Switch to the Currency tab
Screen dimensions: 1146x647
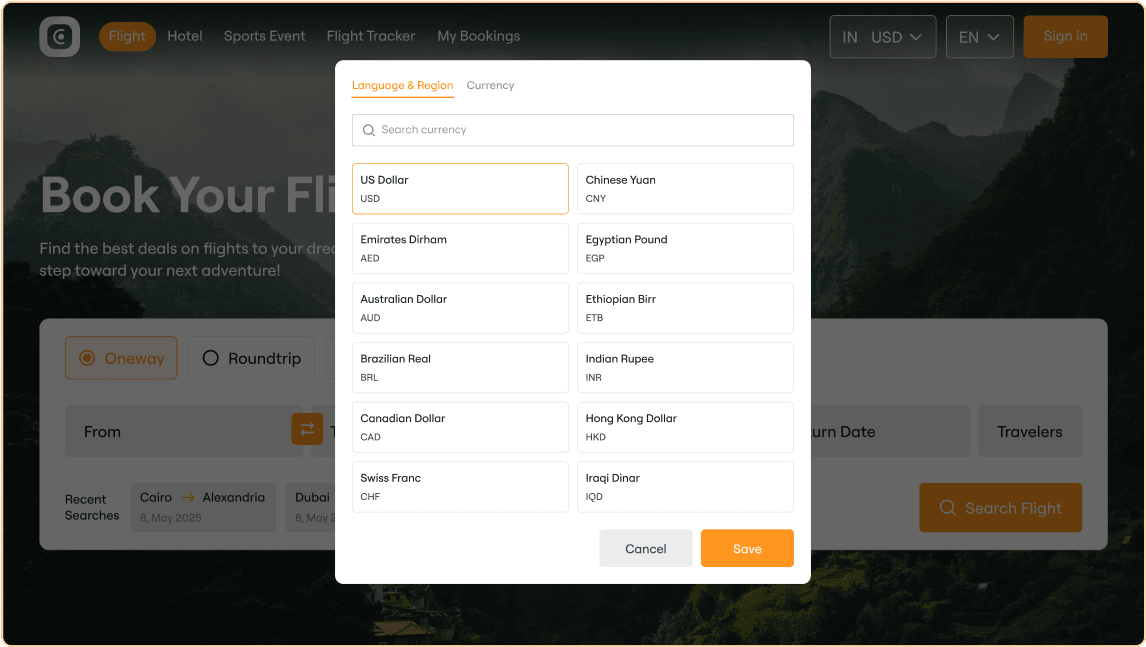[x=490, y=85]
